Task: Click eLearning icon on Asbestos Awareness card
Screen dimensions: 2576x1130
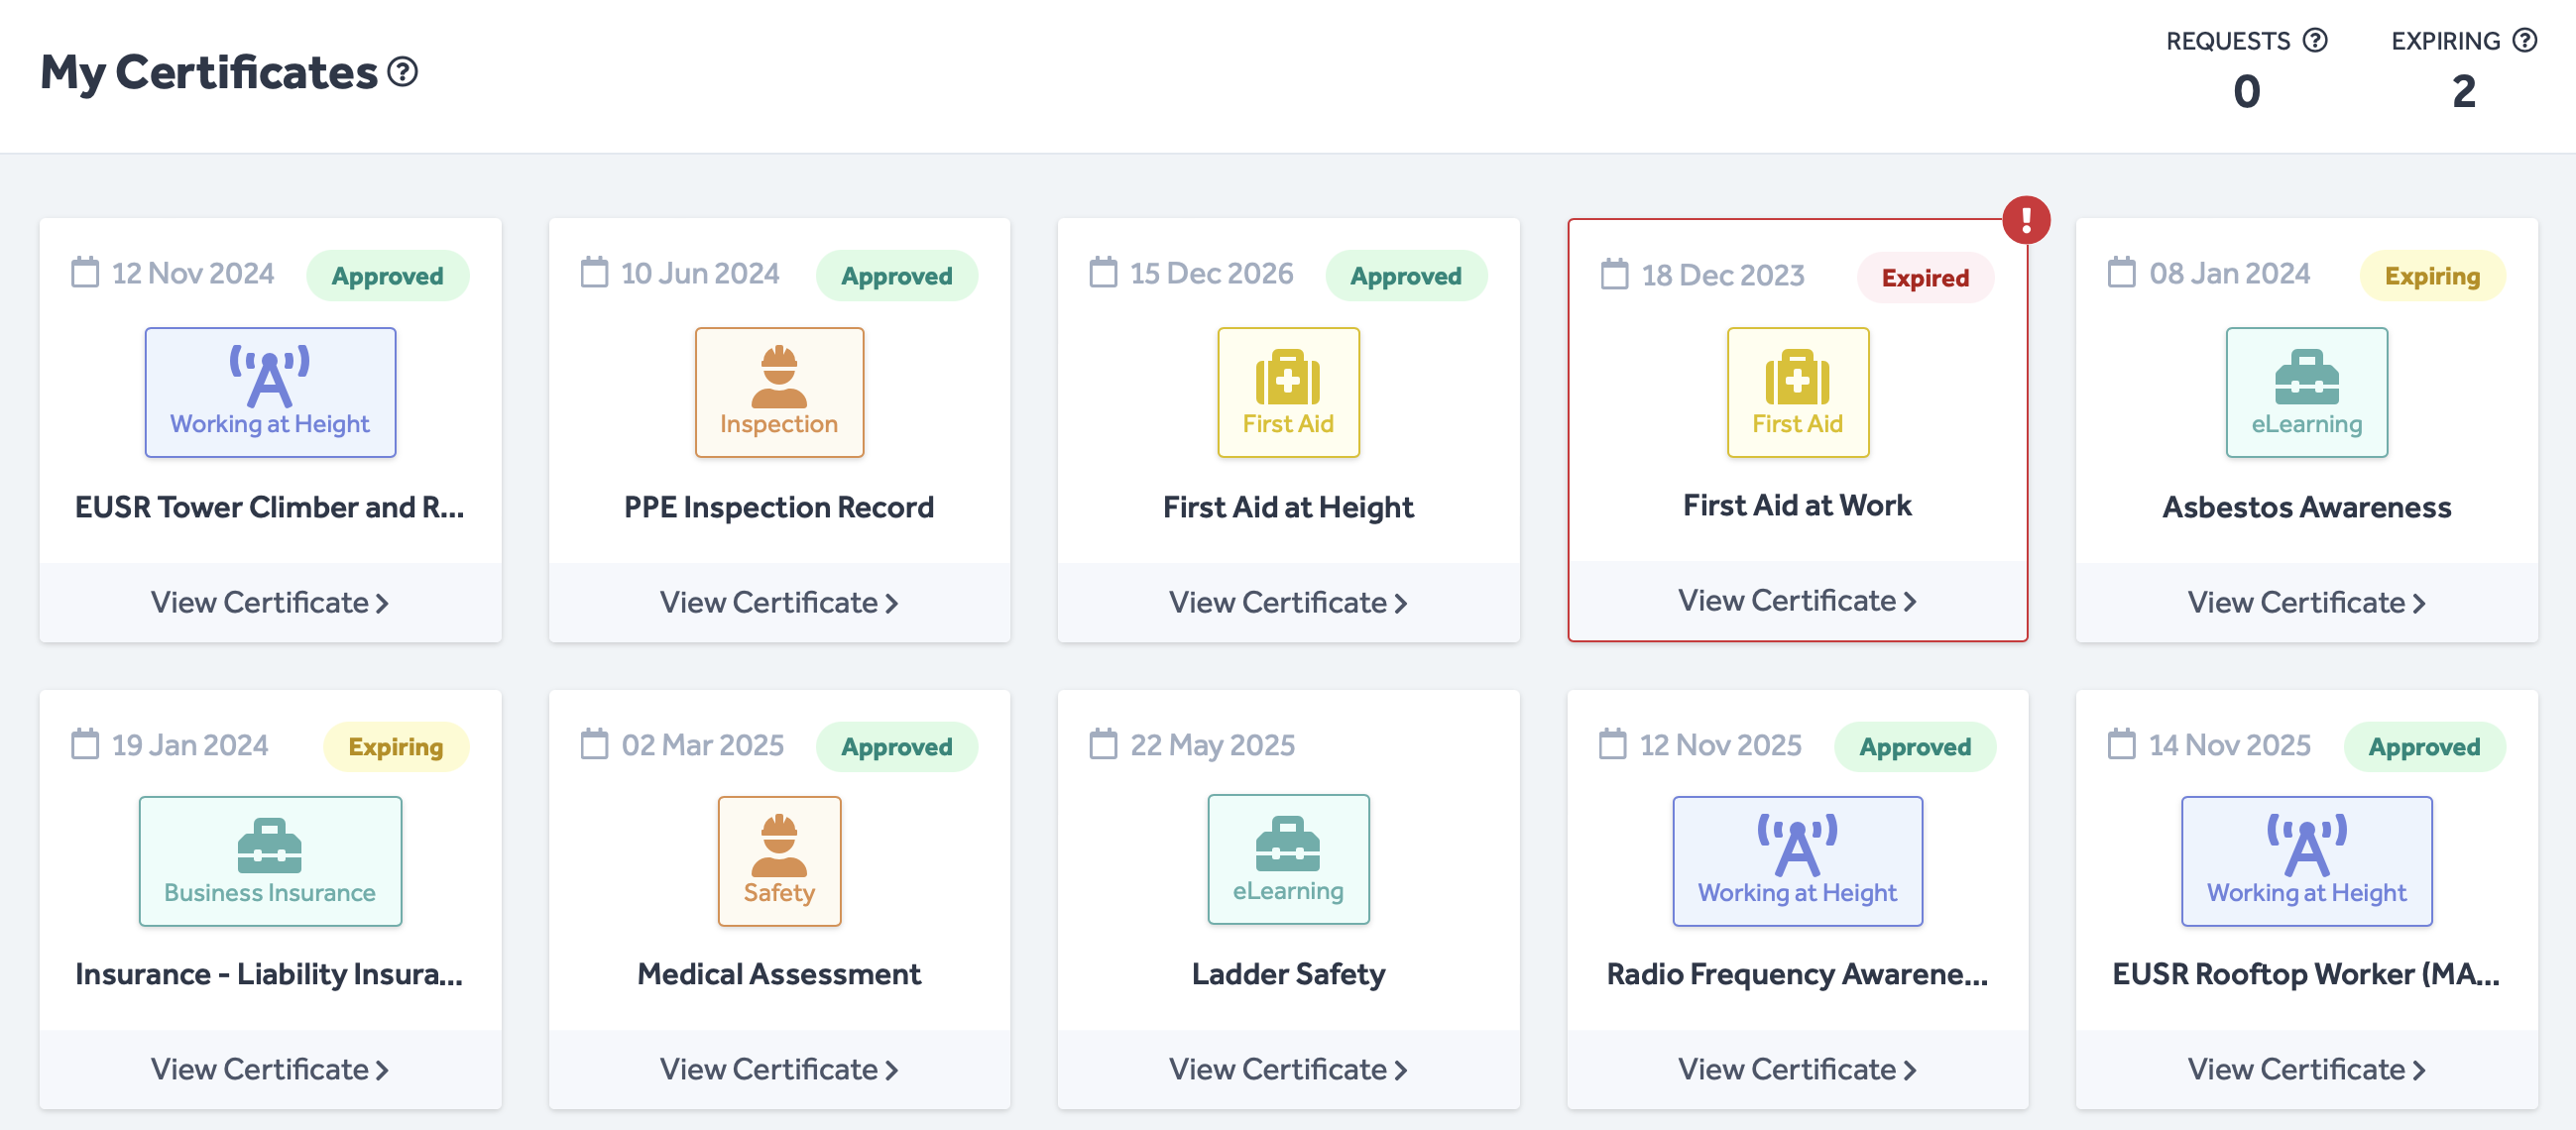Action: pyautogui.click(x=2306, y=392)
